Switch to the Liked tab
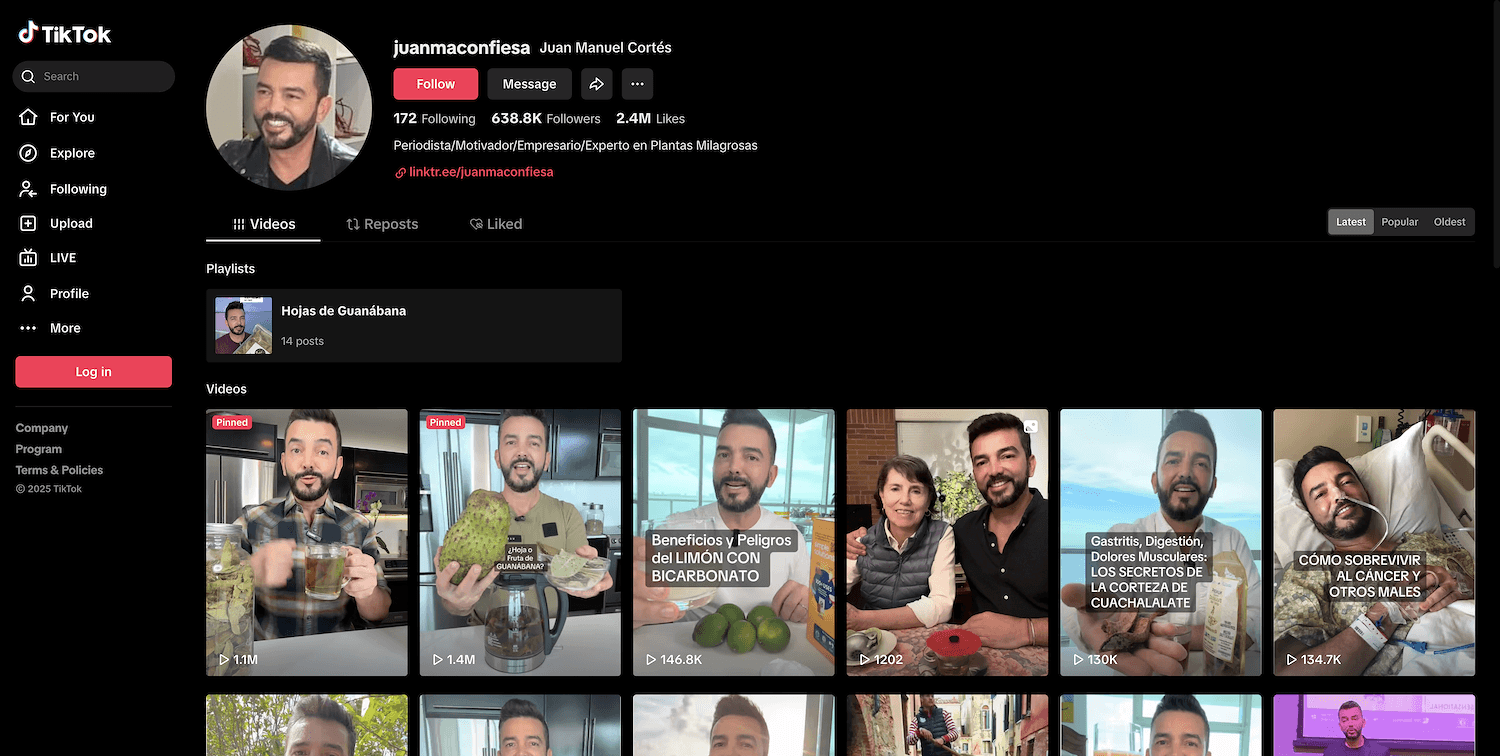The width and height of the screenshot is (1500, 756). pos(496,224)
